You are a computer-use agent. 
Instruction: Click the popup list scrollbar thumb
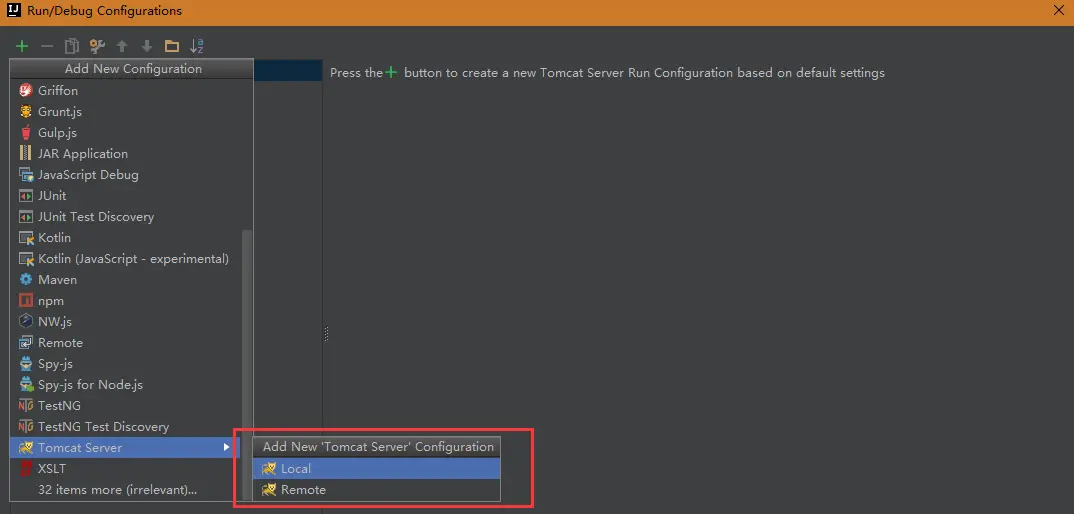[x=247, y=363]
